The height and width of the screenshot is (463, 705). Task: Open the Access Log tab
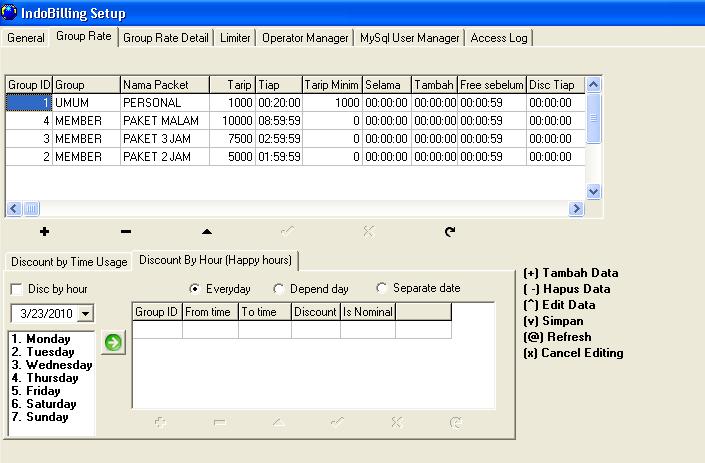click(x=499, y=38)
